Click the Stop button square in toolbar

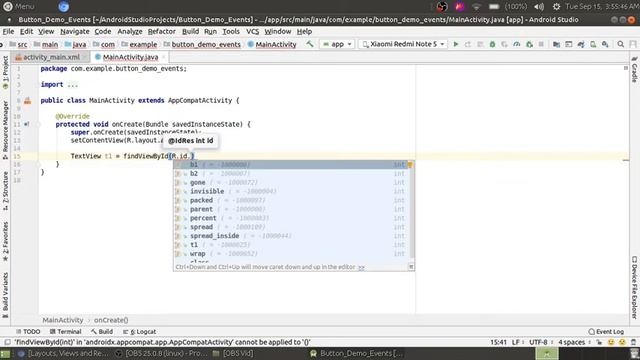[x=541, y=44]
